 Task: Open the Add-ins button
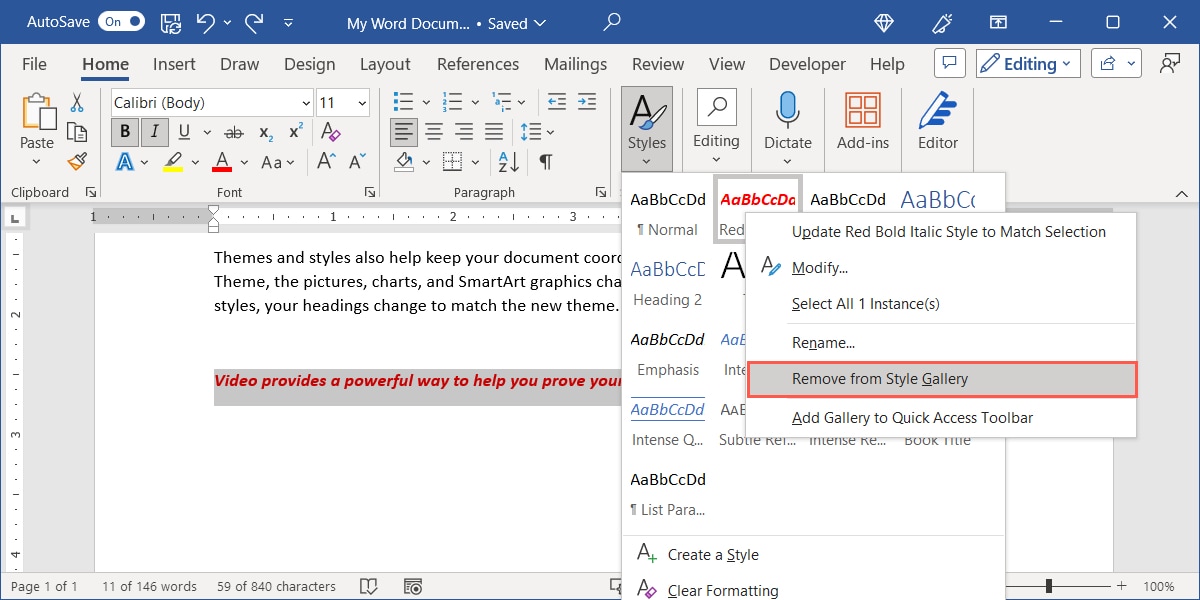[862, 120]
